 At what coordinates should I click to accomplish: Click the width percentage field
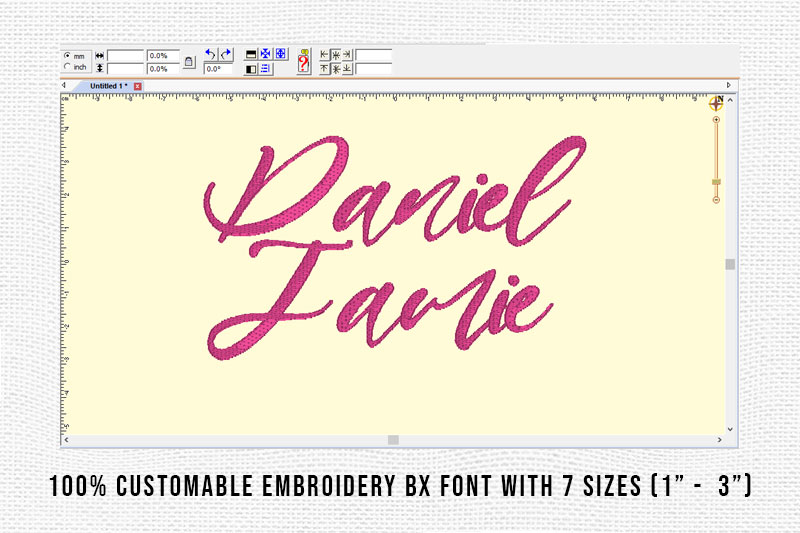coord(163,56)
